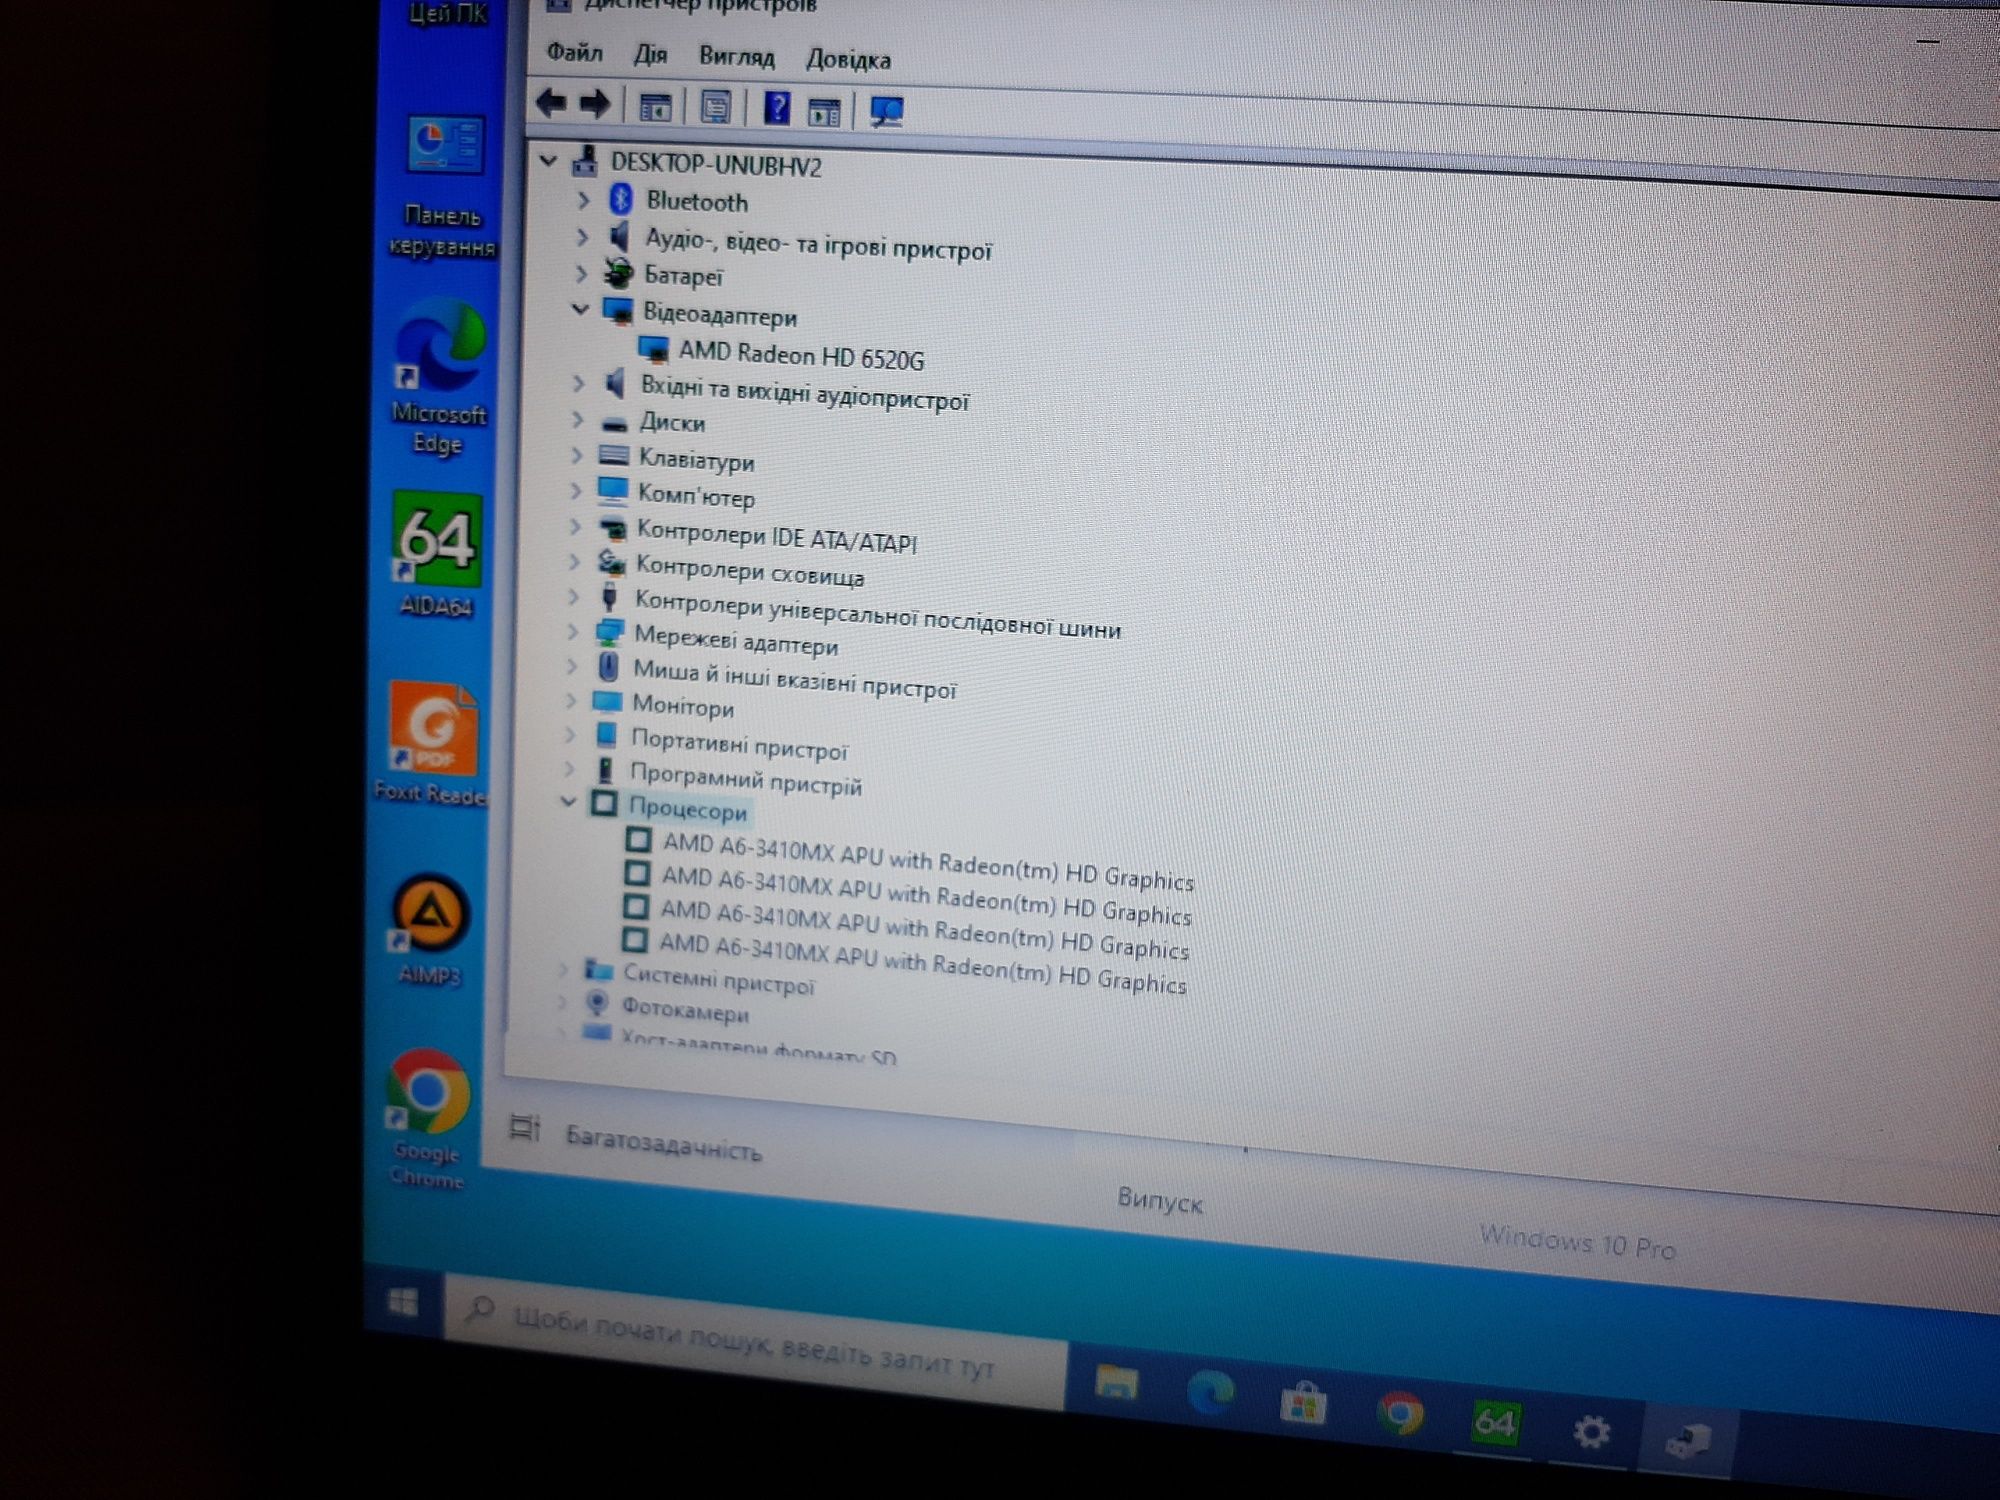Click the taskbar search box
Viewport: 2000px width, 1500px height.
point(756,1340)
